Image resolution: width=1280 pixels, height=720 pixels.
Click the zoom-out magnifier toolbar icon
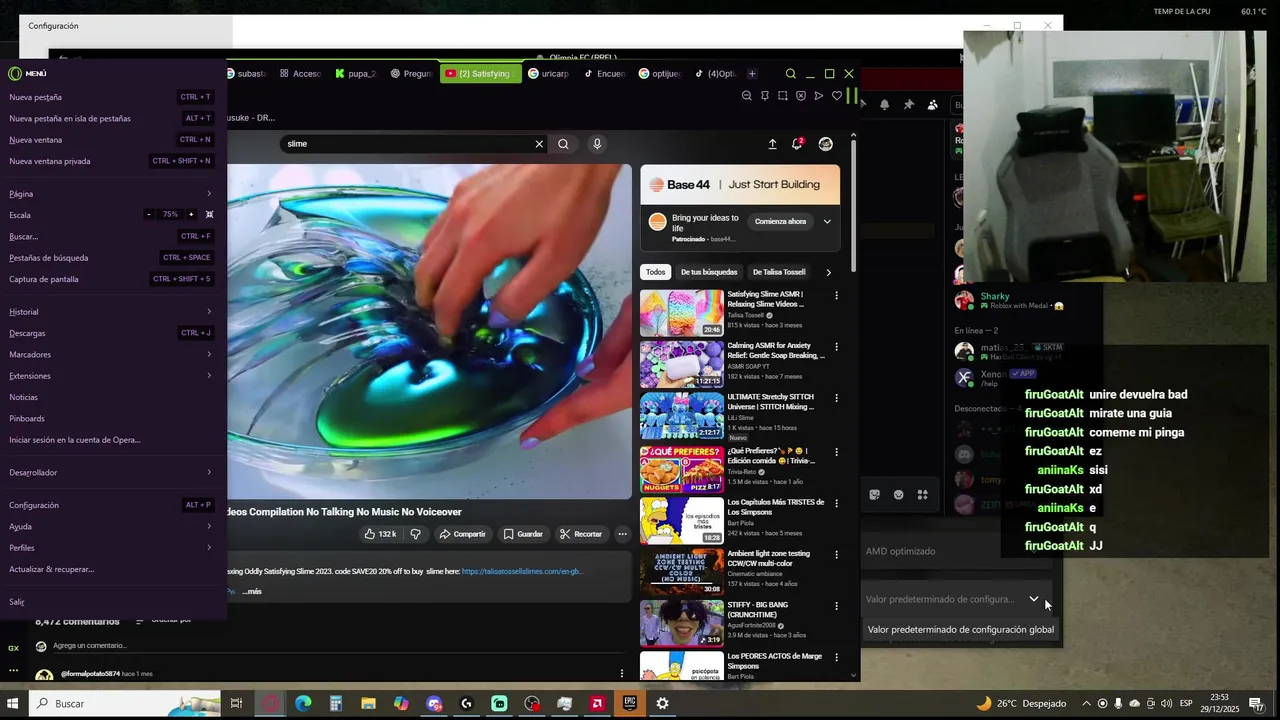[746, 96]
